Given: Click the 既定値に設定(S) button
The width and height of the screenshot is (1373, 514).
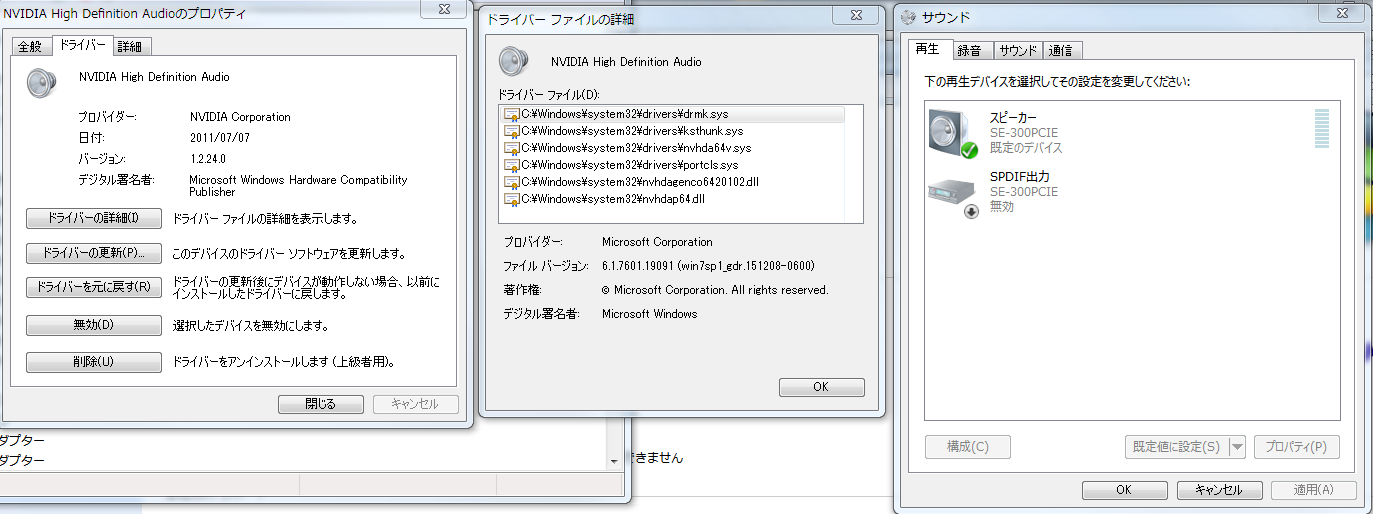Looking at the screenshot, I should coord(1175,447).
